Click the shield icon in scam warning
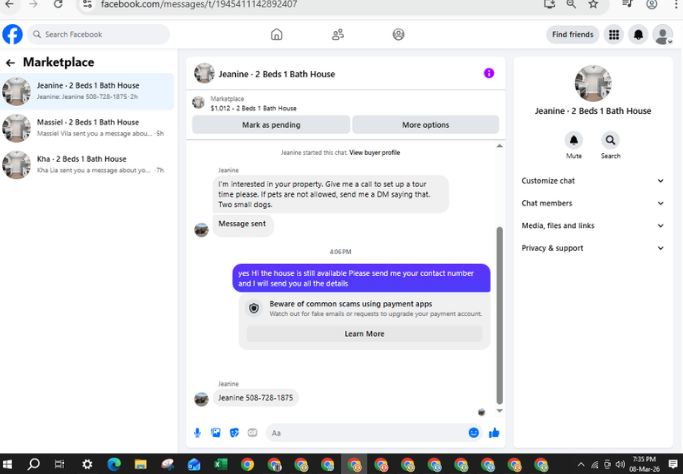This screenshot has height=474, width=683. click(x=254, y=308)
